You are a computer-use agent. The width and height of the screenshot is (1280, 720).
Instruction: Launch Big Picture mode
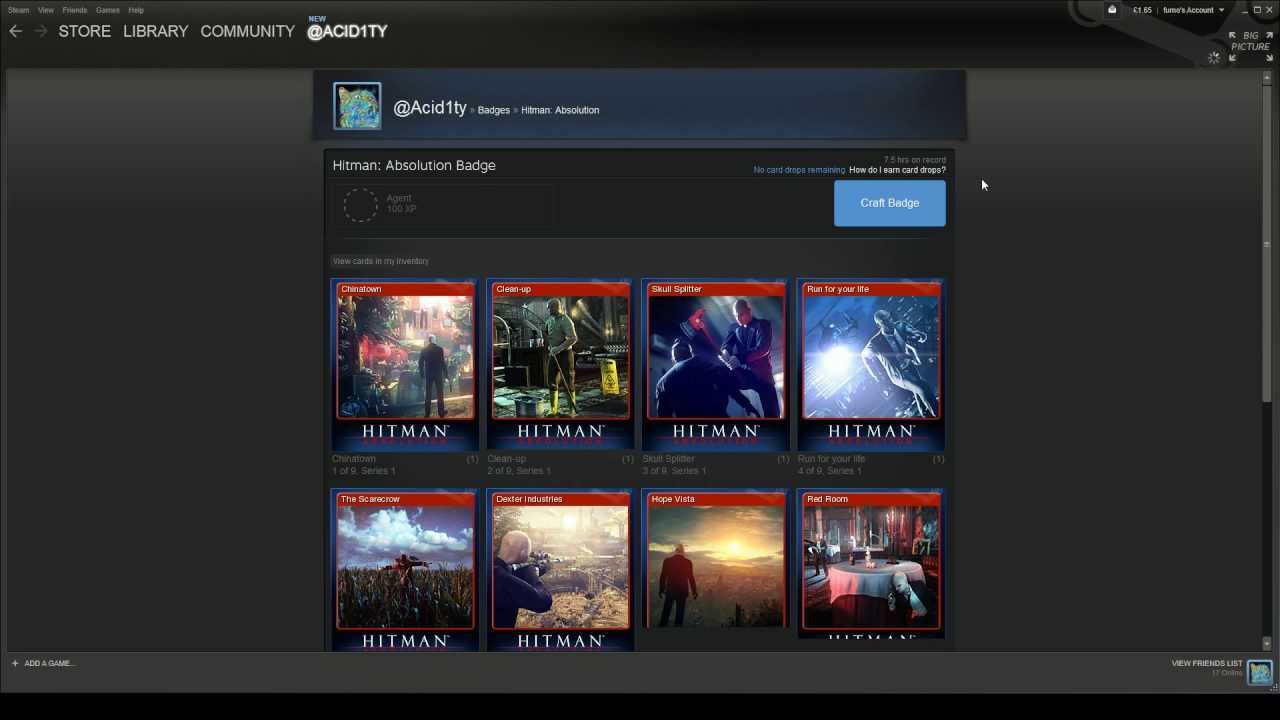1250,46
